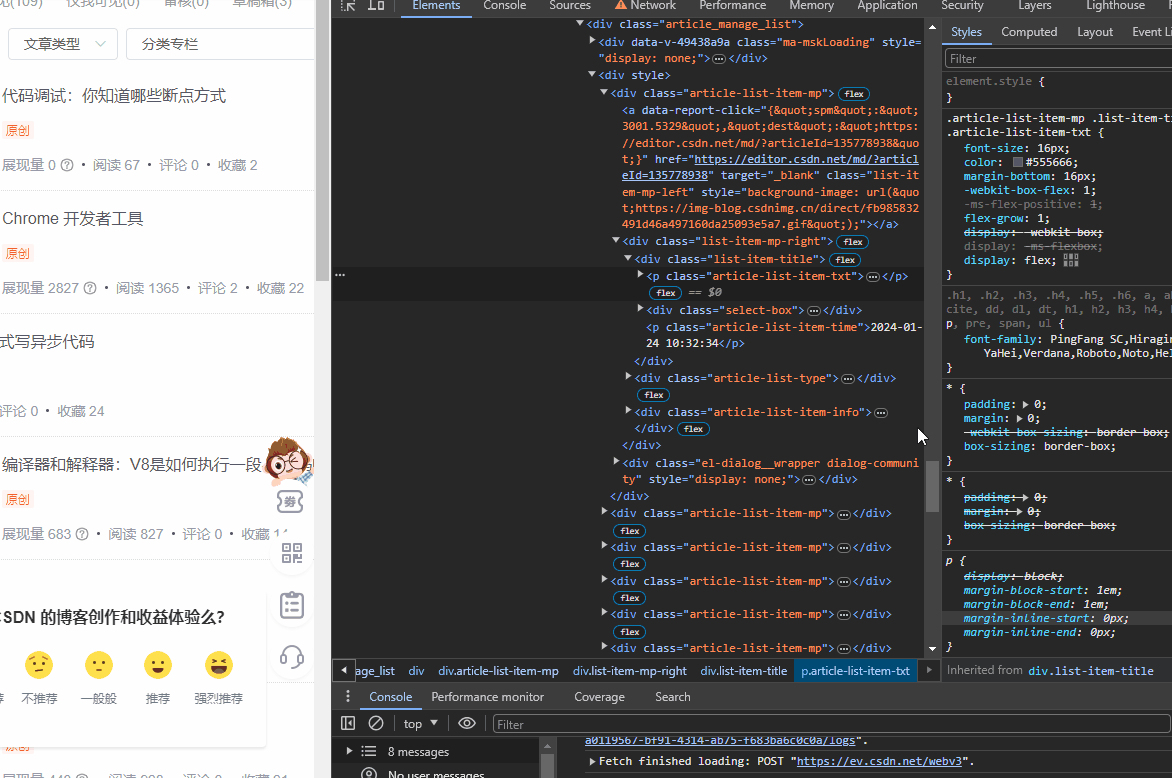Open article Chrome 开发者工具
The width and height of the screenshot is (1172, 778).
(x=73, y=219)
